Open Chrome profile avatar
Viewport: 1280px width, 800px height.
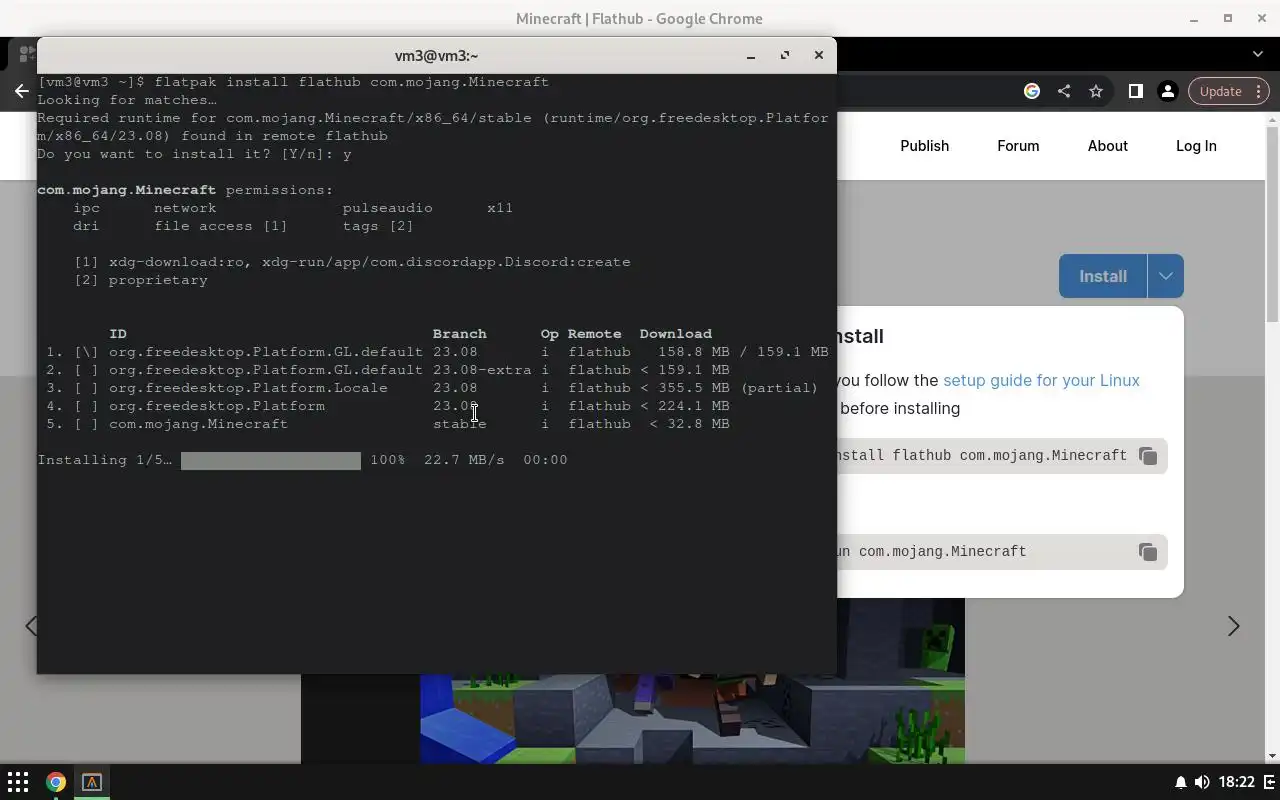tap(1167, 91)
